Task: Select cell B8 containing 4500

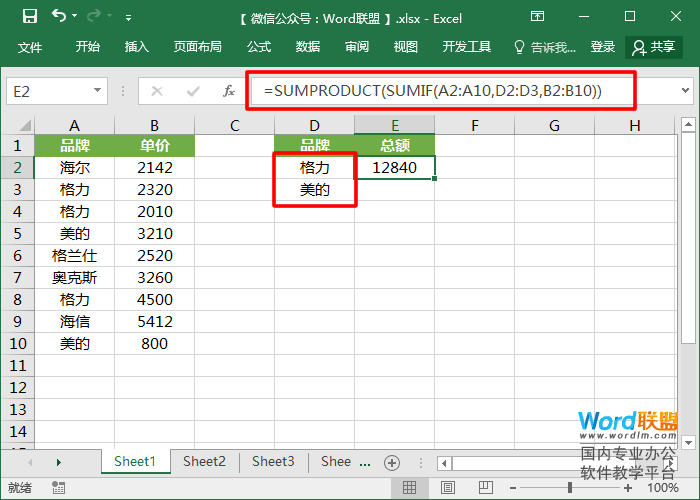Action: [x=154, y=300]
